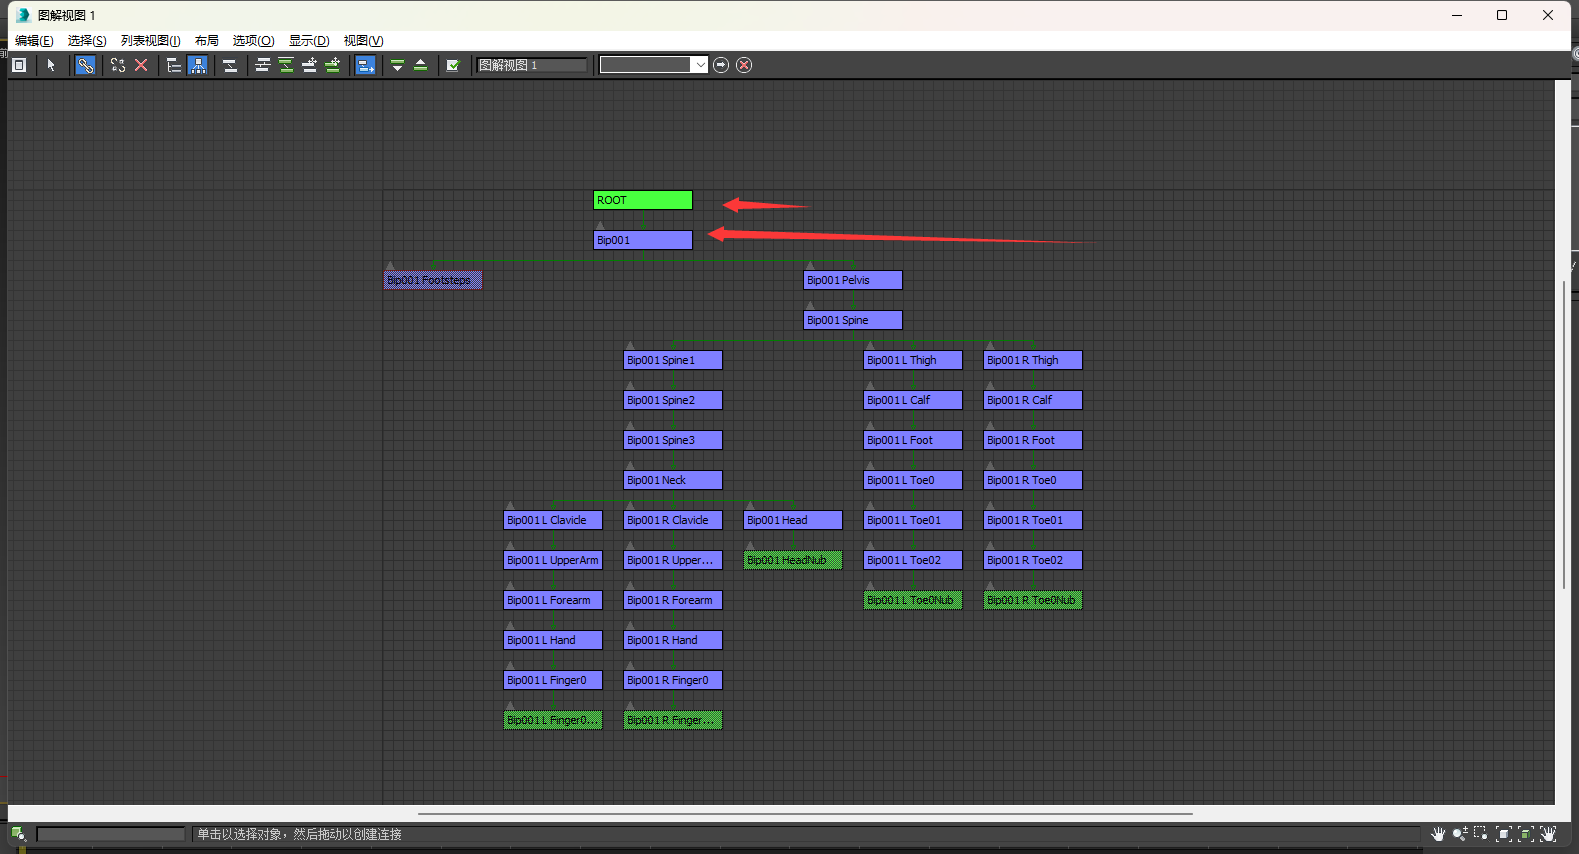Select the Bip001 L UpperArm node

click(553, 560)
